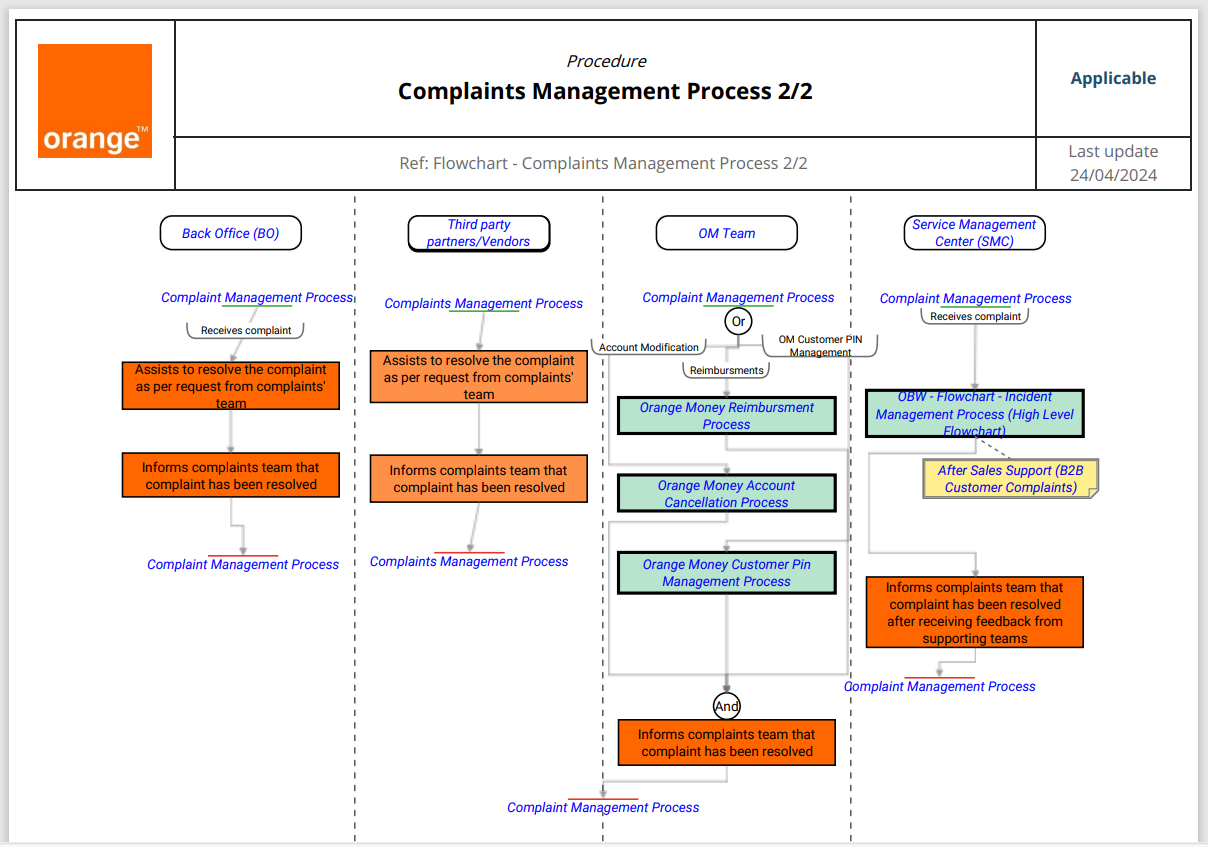Open 'Complaint Management Process' link above Back Office 'Receives complaint'

pyautogui.click(x=257, y=297)
